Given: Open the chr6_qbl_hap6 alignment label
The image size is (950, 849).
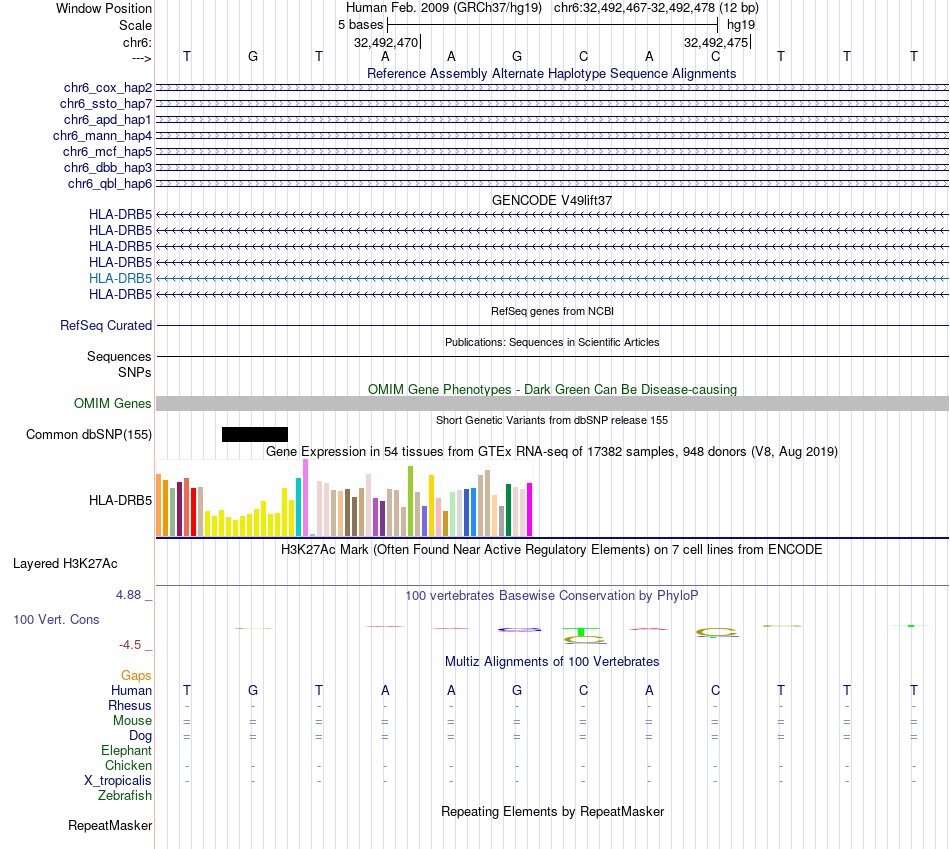Looking at the screenshot, I should (x=110, y=184).
